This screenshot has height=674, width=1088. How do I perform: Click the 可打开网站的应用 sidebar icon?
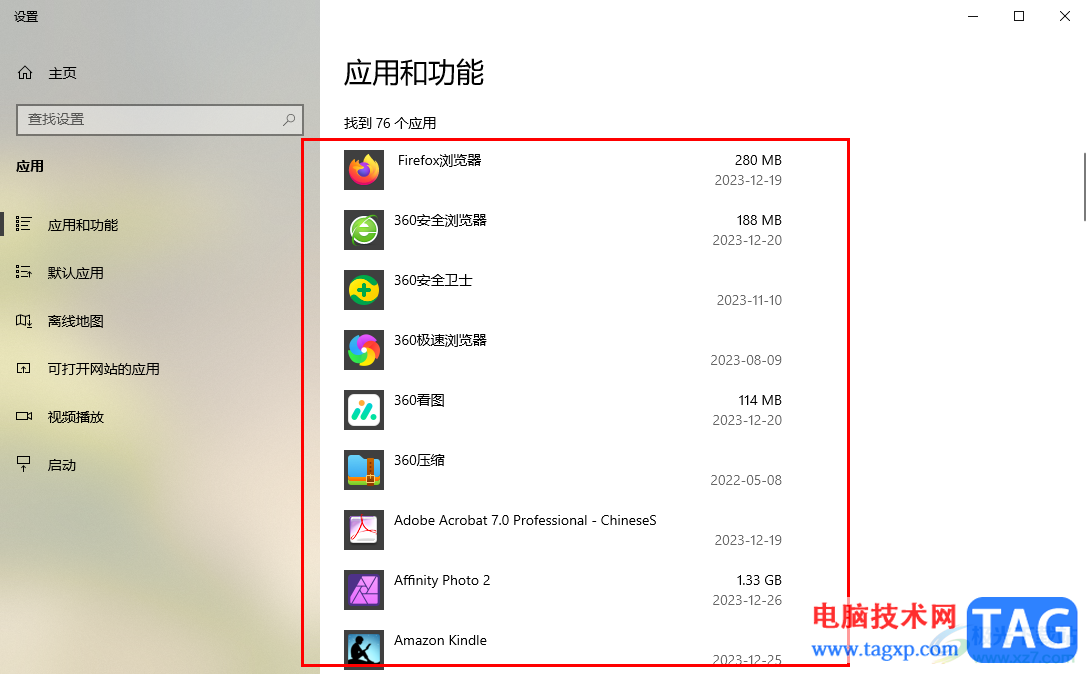[x=24, y=369]
